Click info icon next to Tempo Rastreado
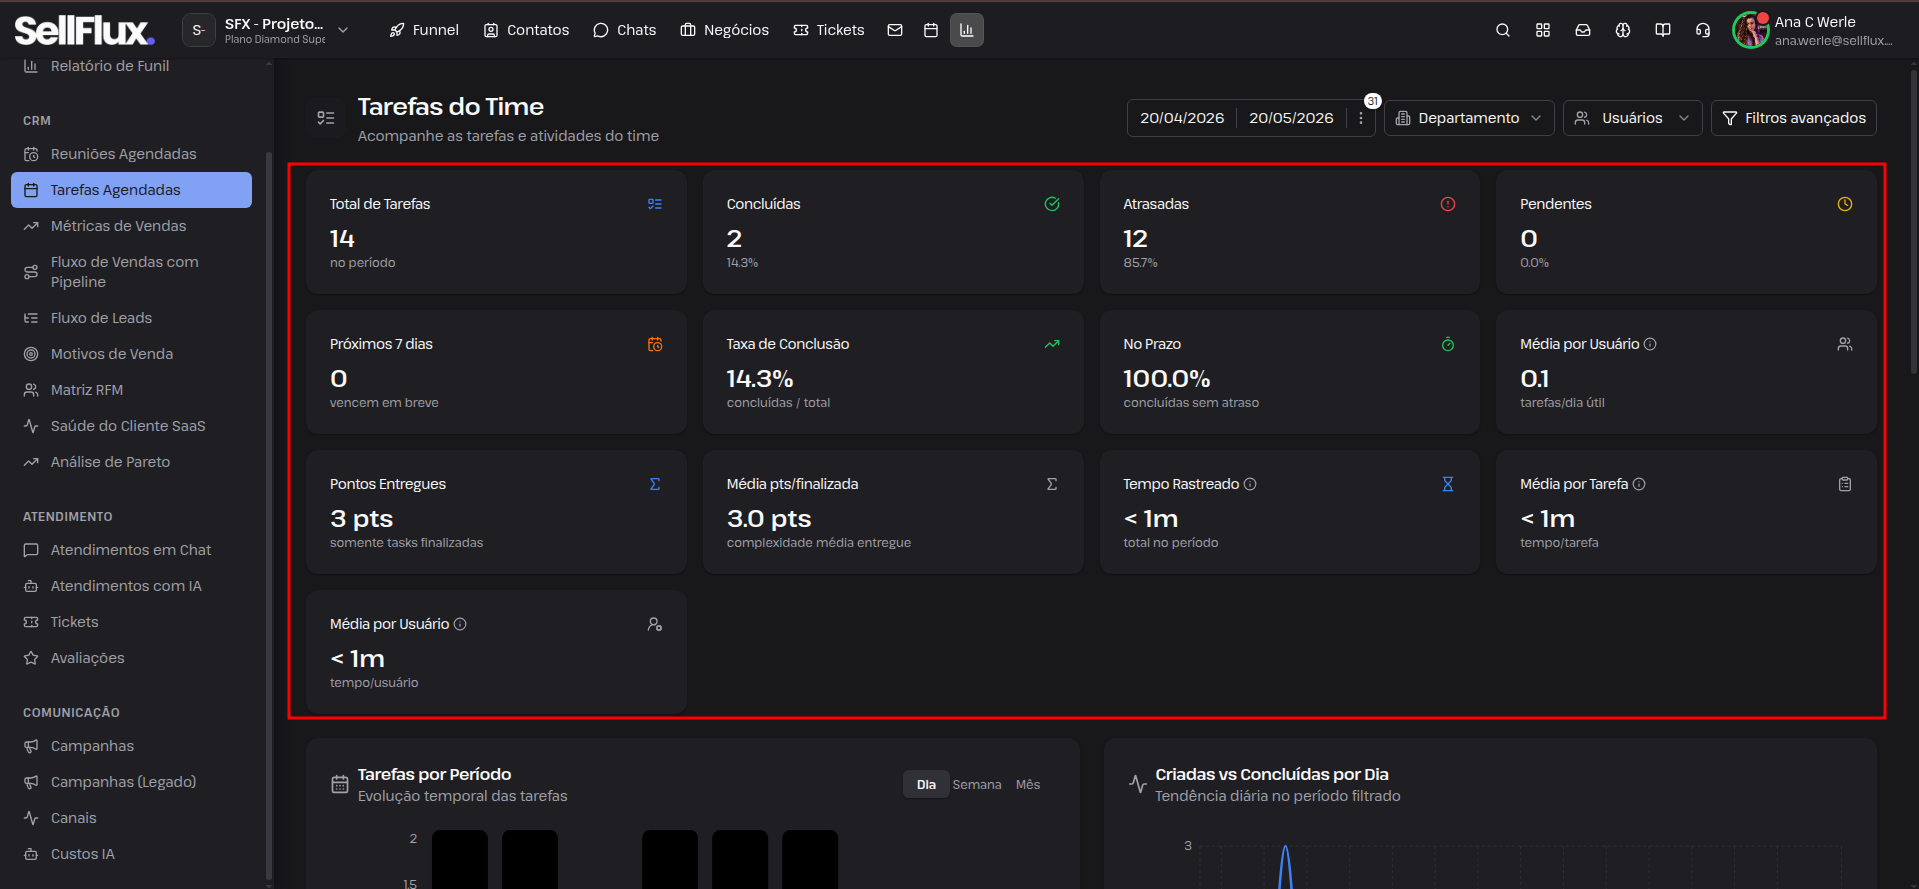1919x889 pixels. click(1250, 484)
